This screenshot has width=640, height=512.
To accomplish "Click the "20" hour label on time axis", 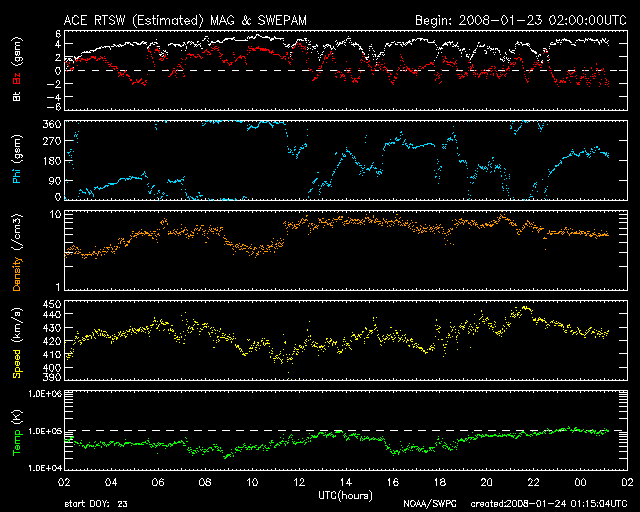I will pyautogui.click(x=487, y=482).
